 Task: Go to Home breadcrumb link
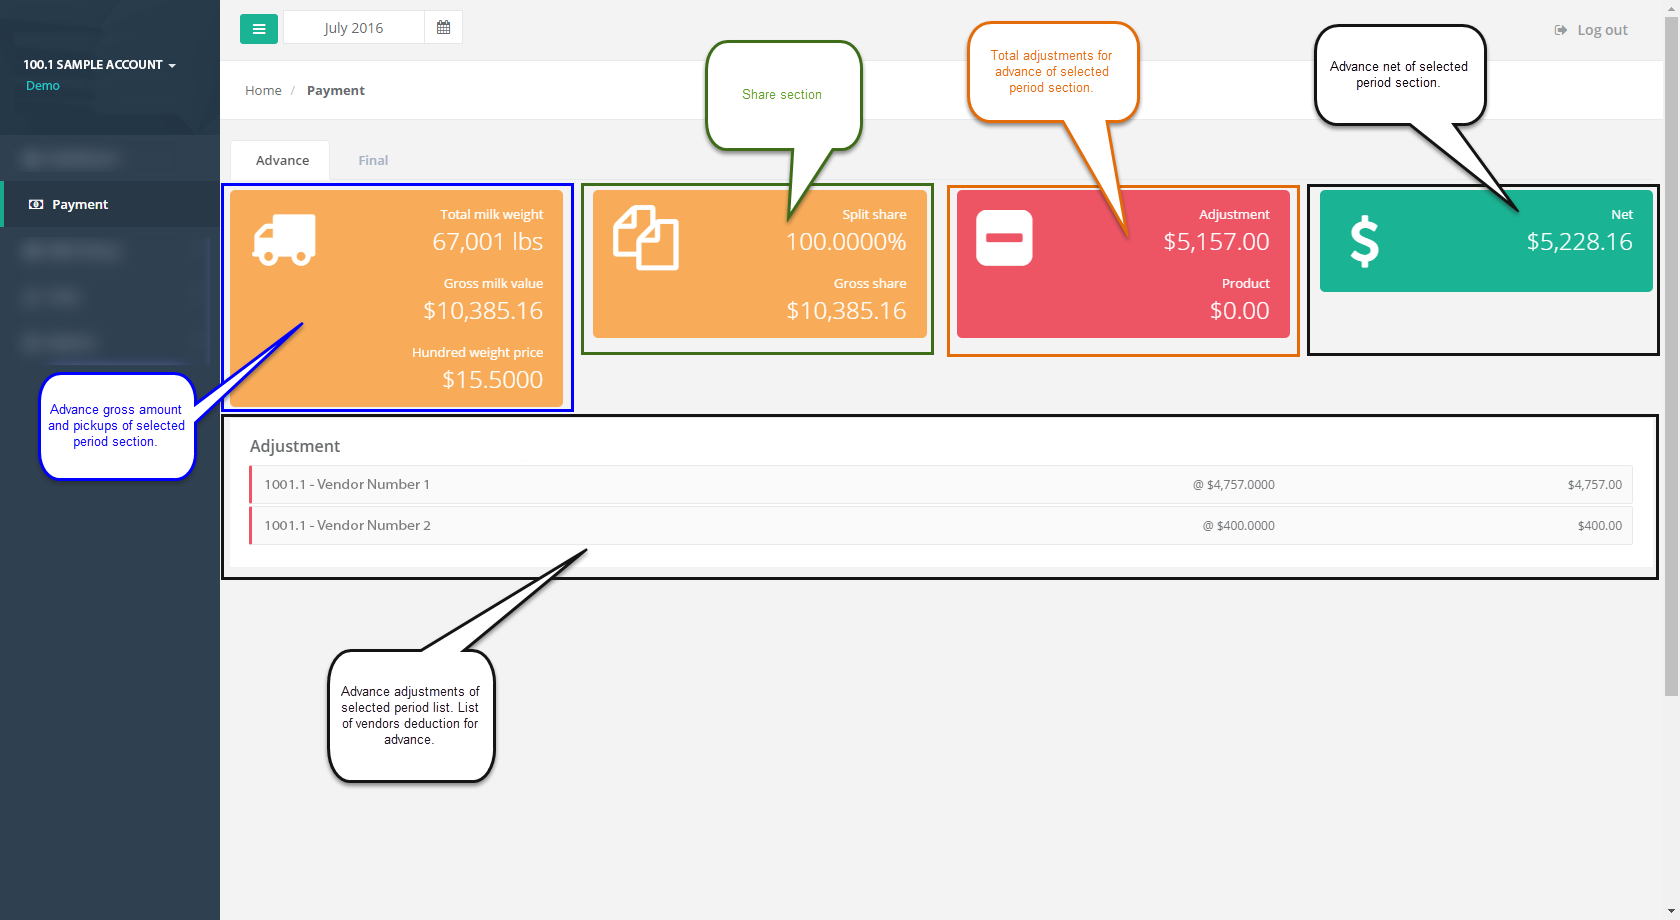263,90
